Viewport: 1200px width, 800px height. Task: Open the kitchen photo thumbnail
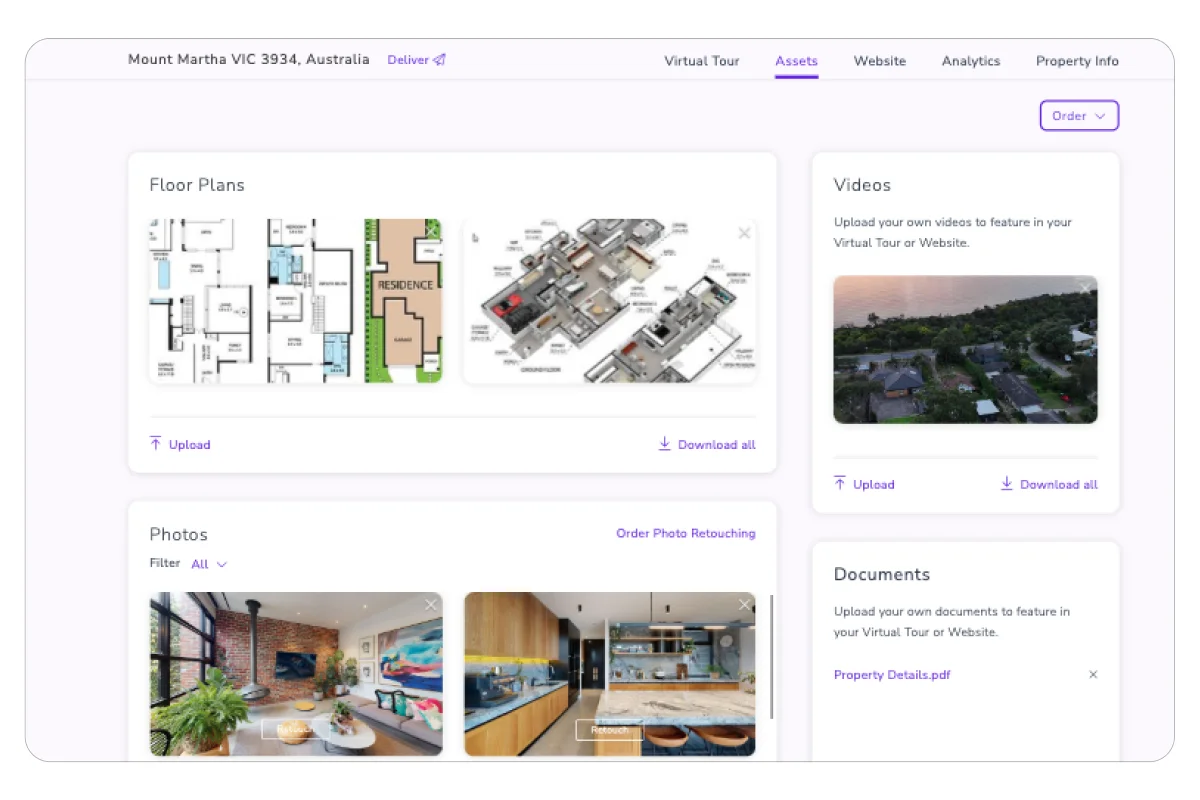tap(610, 674)
